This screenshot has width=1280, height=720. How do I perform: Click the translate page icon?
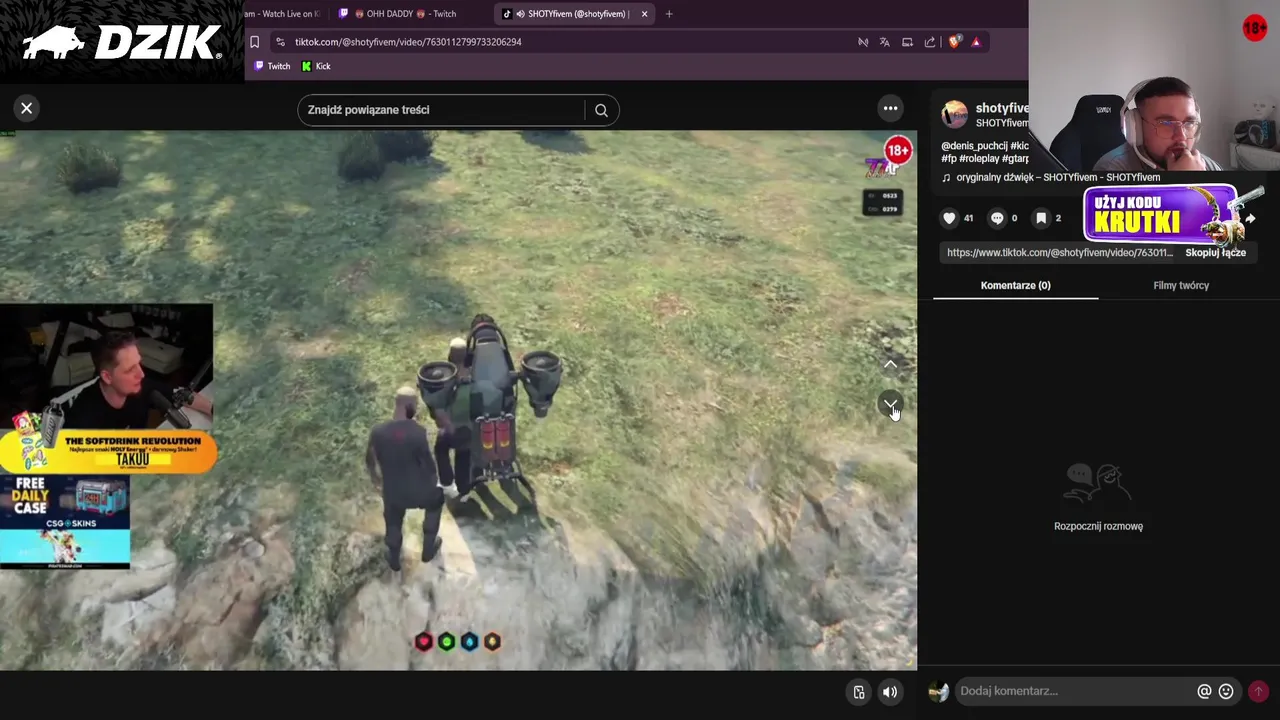tap(885, 42)
